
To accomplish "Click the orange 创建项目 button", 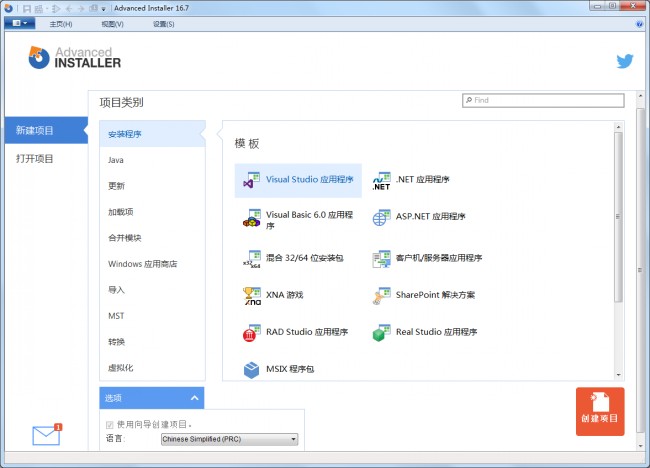I will click(600, 411).
